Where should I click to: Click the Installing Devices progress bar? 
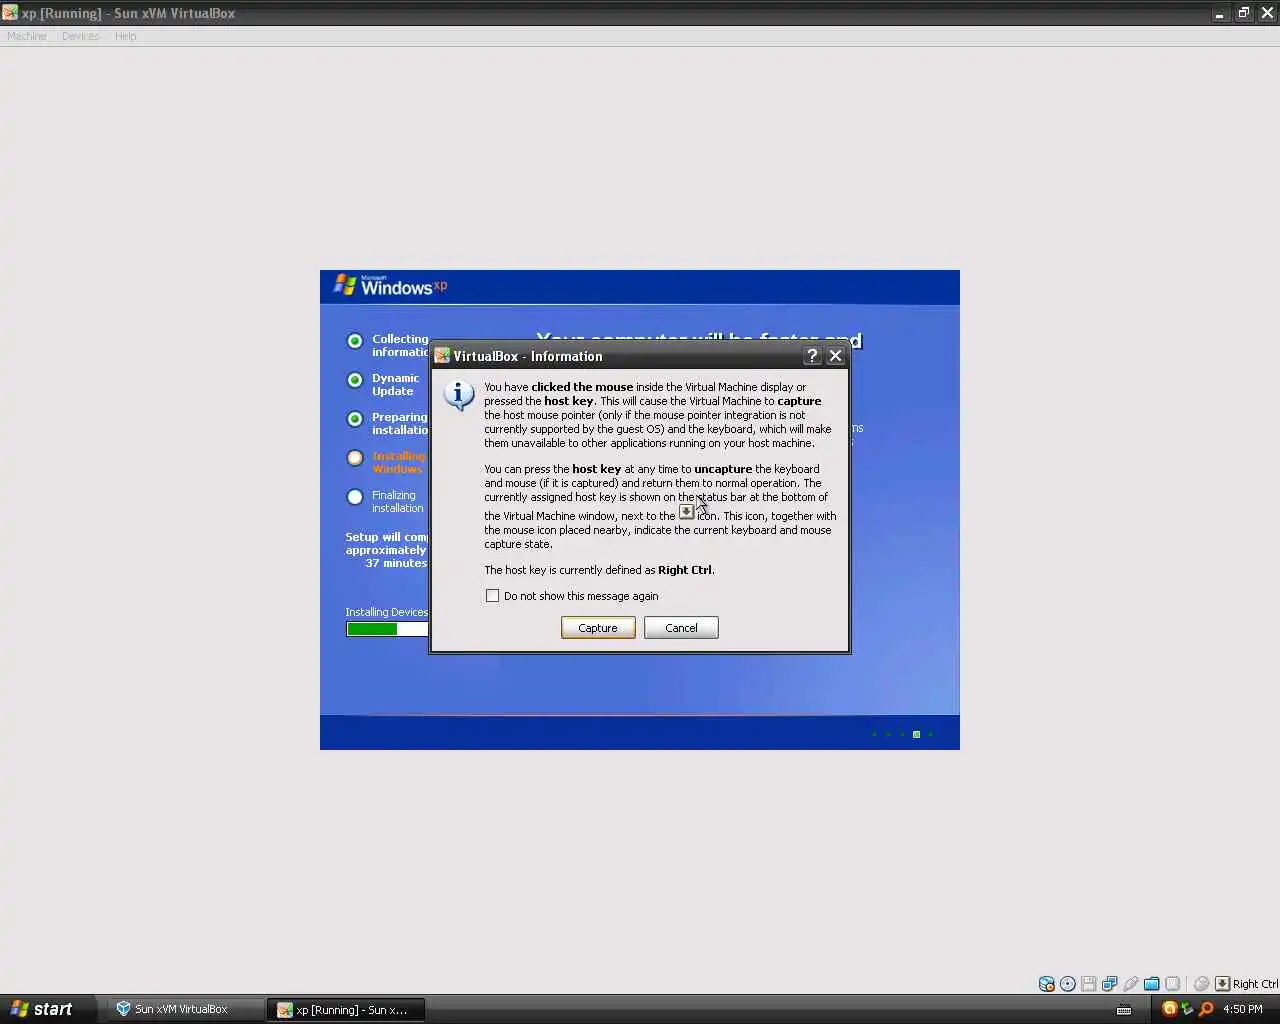pos(387,629)
